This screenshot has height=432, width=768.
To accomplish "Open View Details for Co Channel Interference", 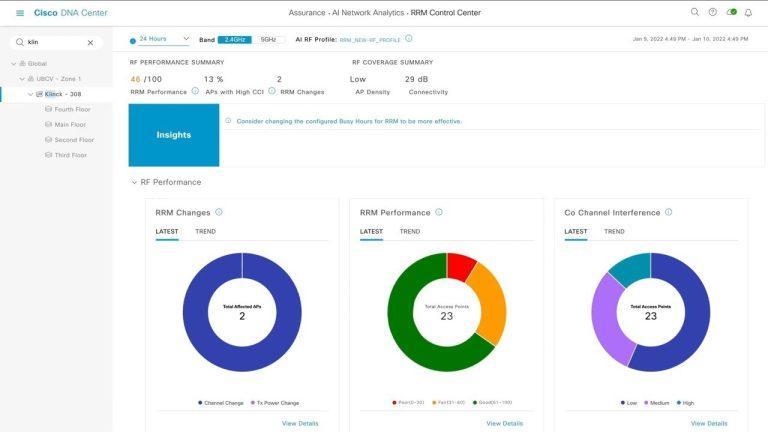I will click(709, 423).
